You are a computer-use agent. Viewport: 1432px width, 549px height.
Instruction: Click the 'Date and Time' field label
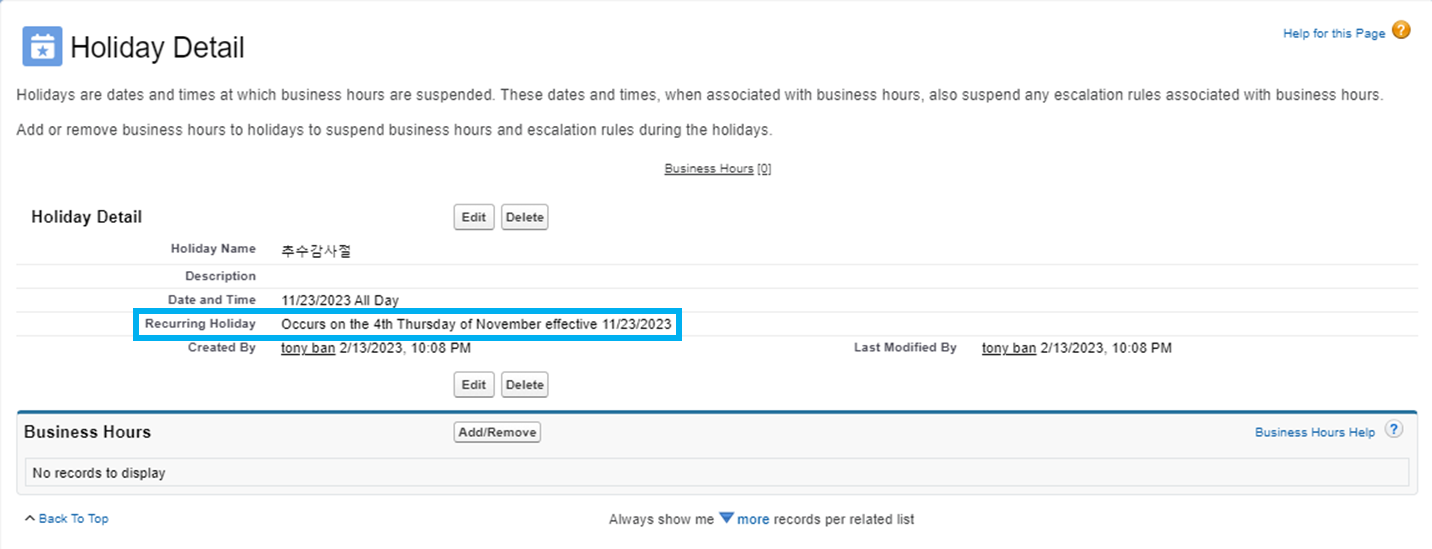tap(212, 300)
